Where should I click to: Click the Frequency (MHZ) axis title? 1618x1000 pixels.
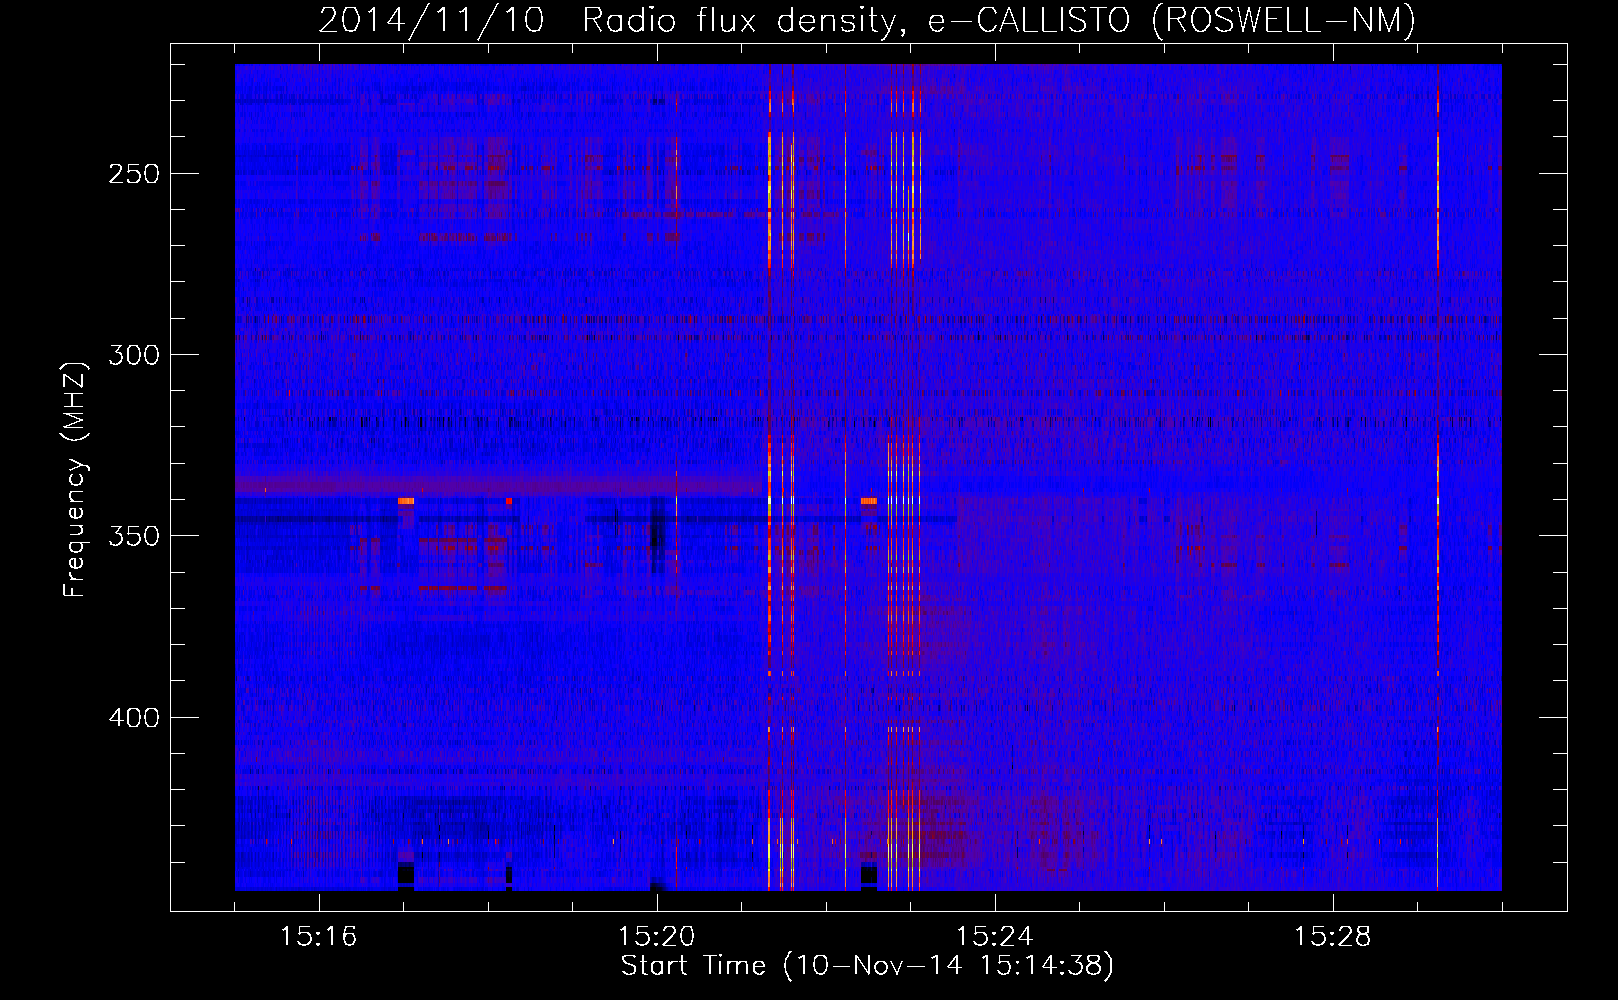point(75,479)
